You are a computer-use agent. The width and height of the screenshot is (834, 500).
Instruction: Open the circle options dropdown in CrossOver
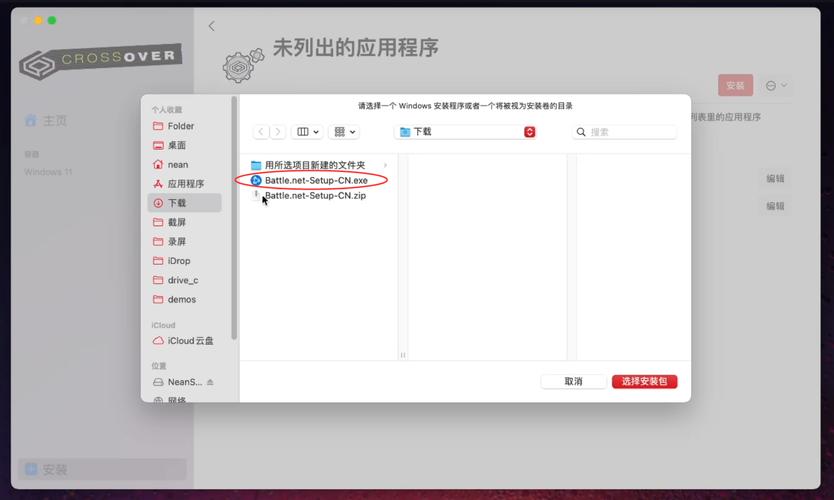(x=776, y=85)
